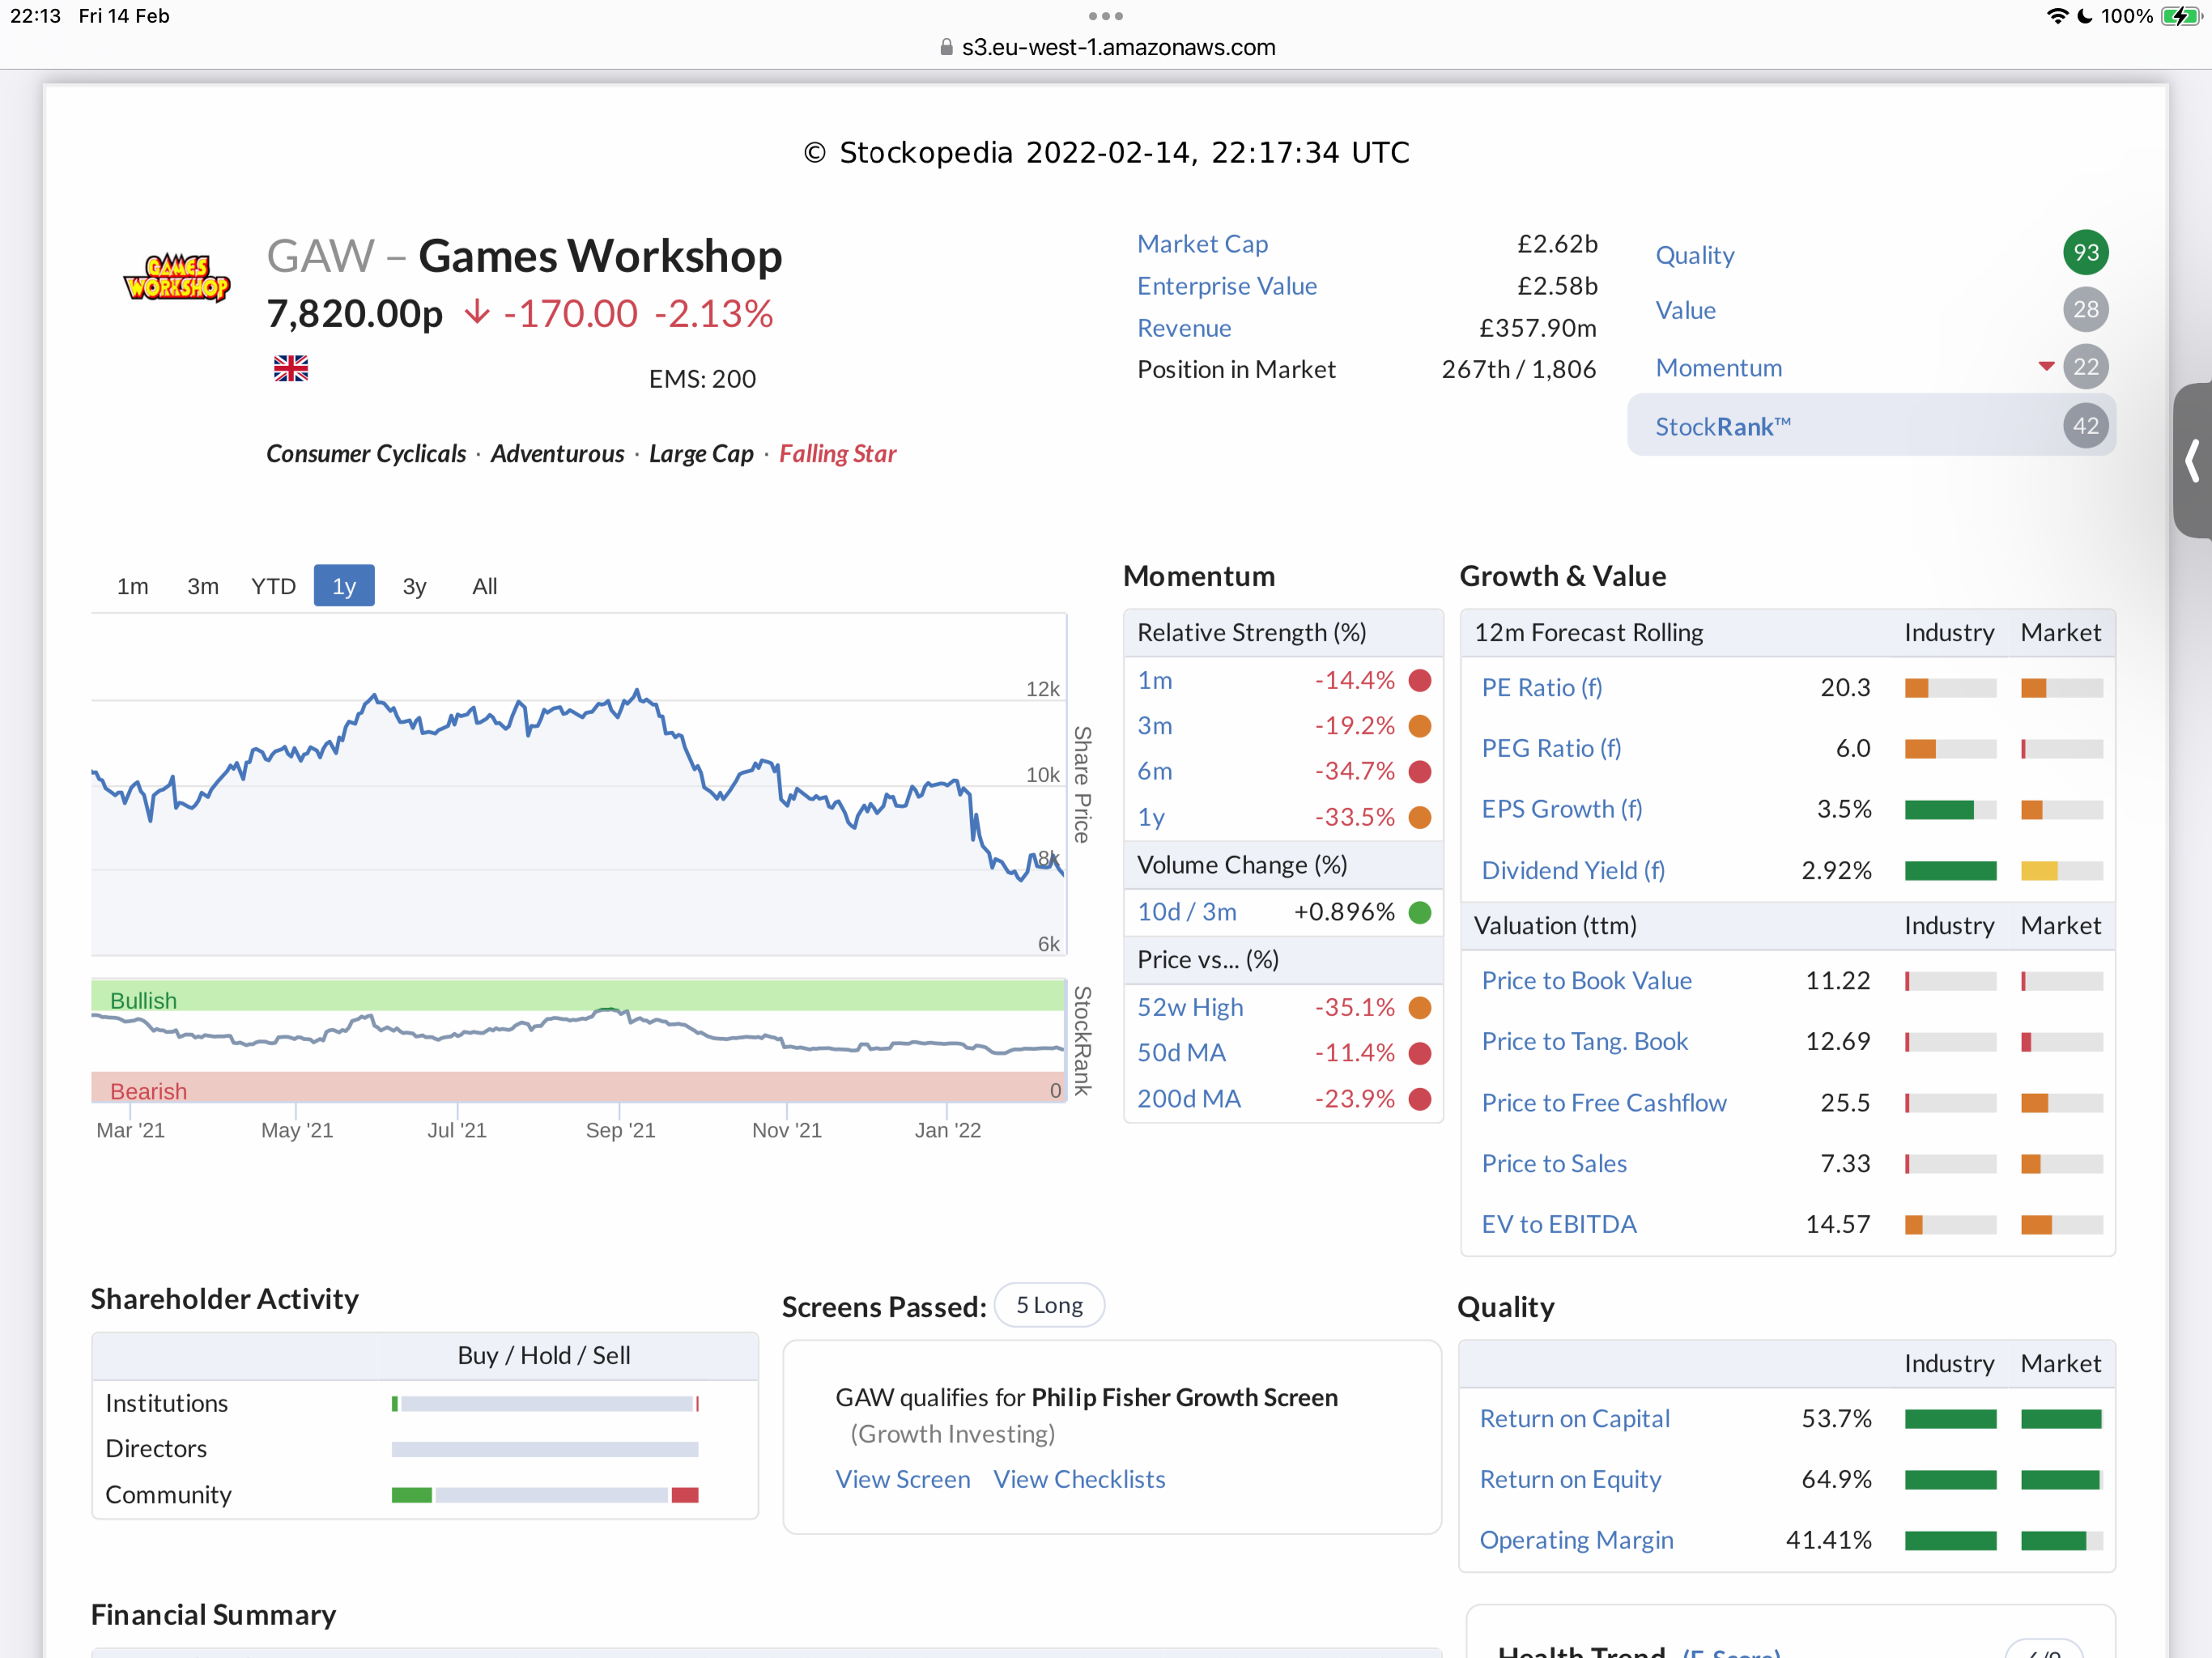2212x1658 pixels.
Task: Open PEG Ratio (f) link
Action: 1551,749
